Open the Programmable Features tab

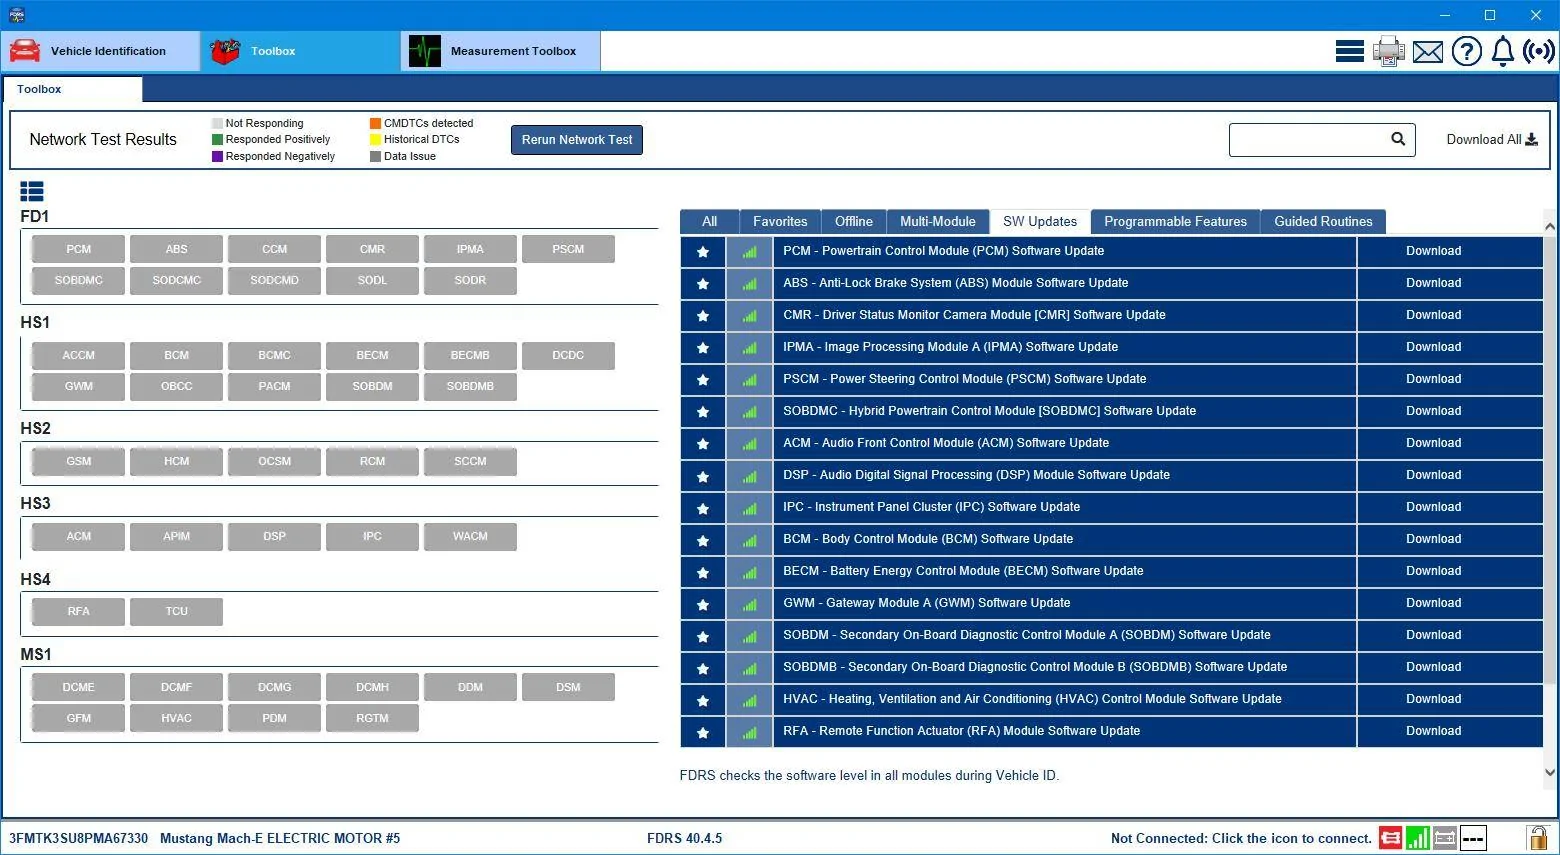pyautogui.click(x=1175, y=222)
